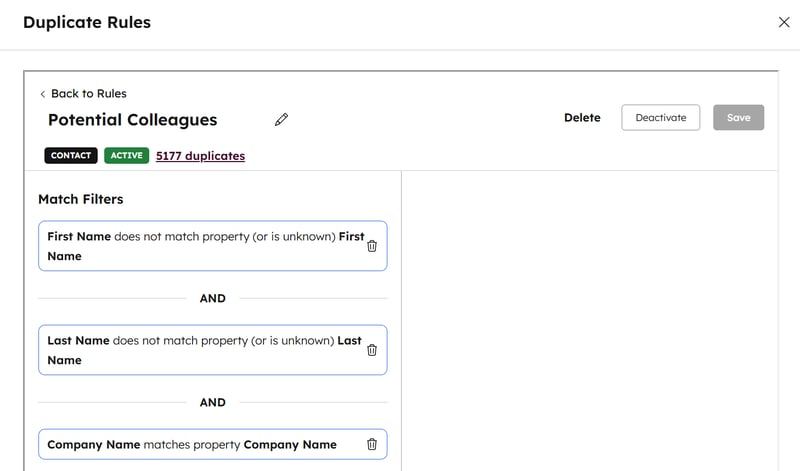Deactivate the Potential Colleagues rule
Image resolution: width=800 pixels, height=471 pixels.
point(661,117)
